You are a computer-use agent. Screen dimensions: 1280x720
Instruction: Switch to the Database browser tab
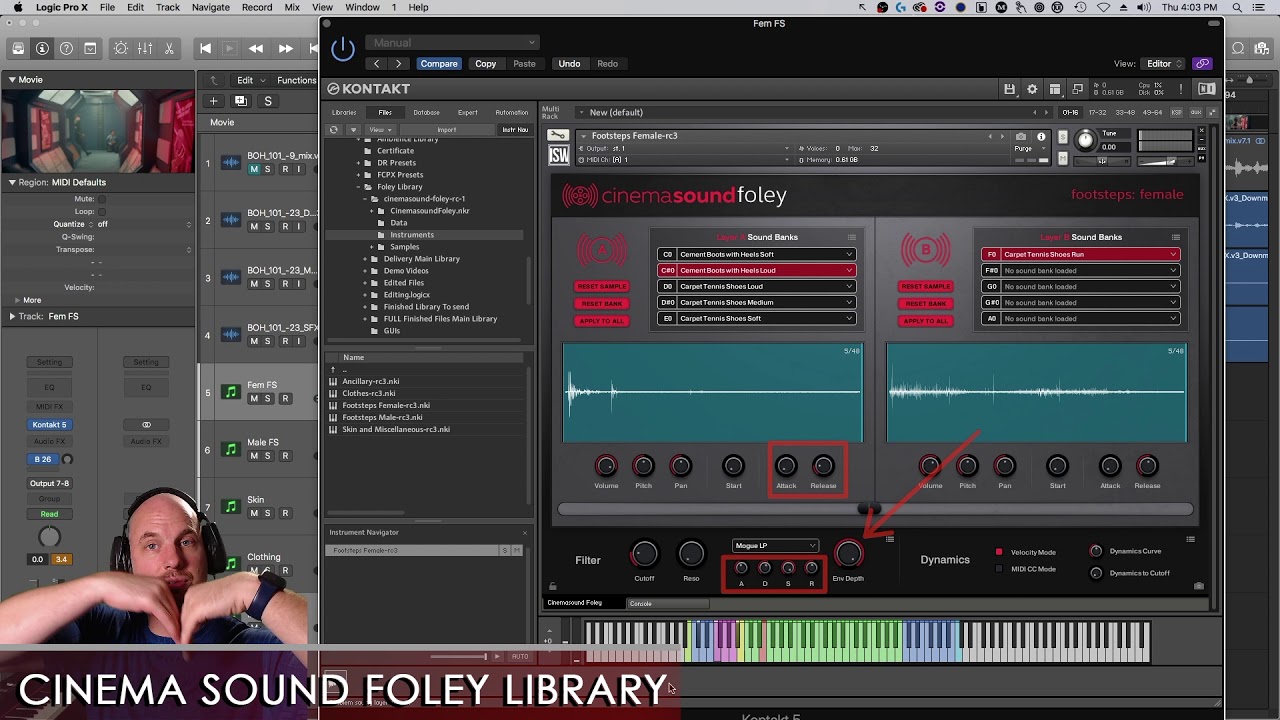coord(426,112)
